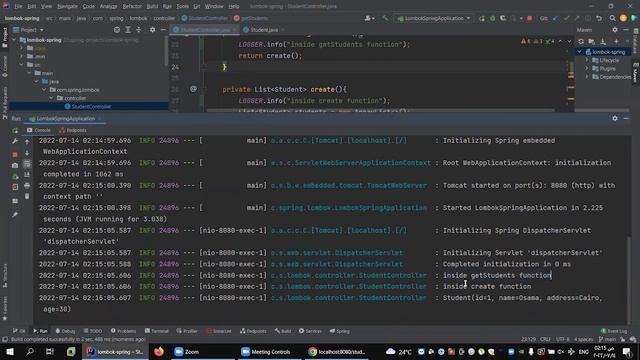Click the rerun application icon in Run panel
Image resolution: width=640 pixels, height=360 pixels.
pyautogui.click(x=15, y=131)
